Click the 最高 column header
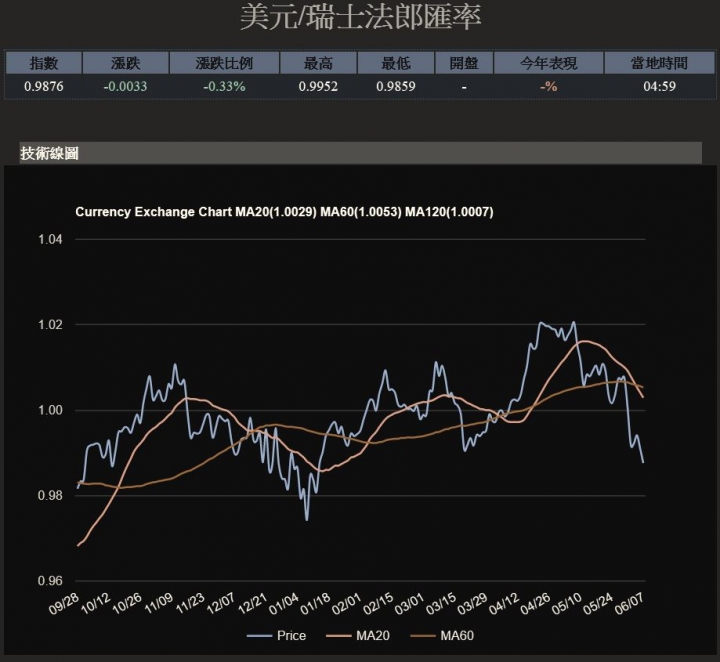 [x=318, y=63]
